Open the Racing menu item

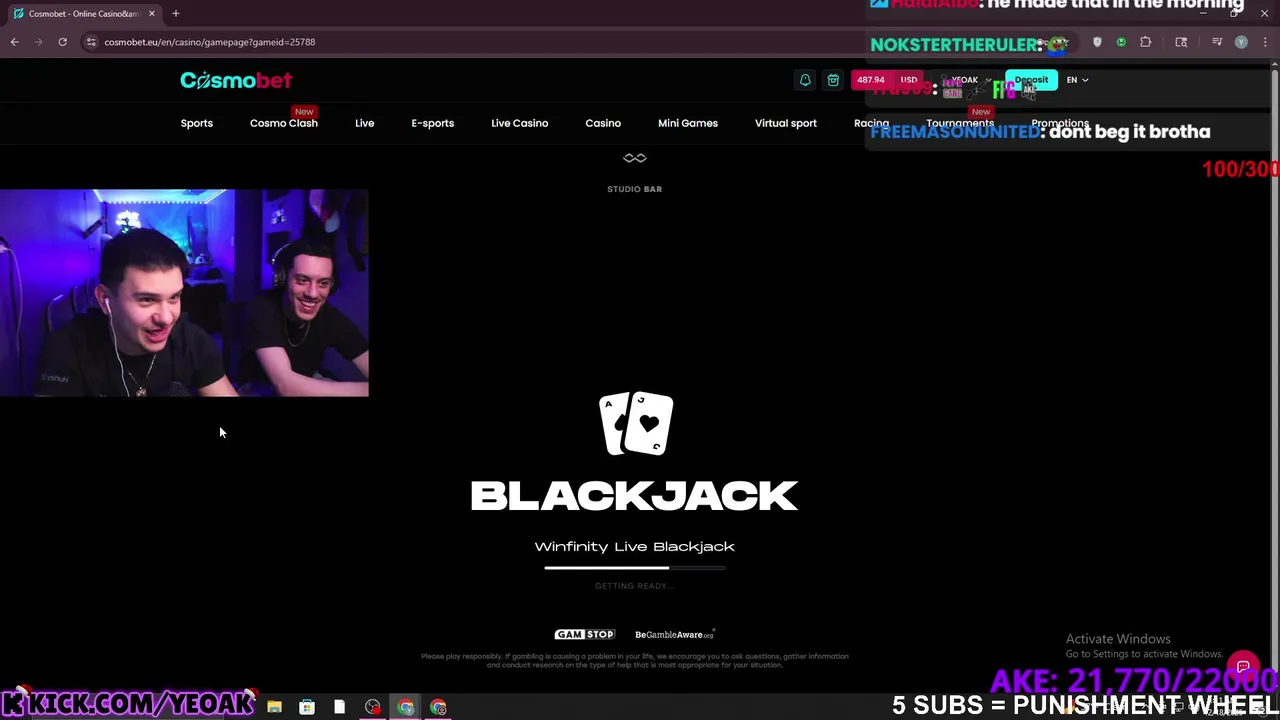(x=871, y=123)
